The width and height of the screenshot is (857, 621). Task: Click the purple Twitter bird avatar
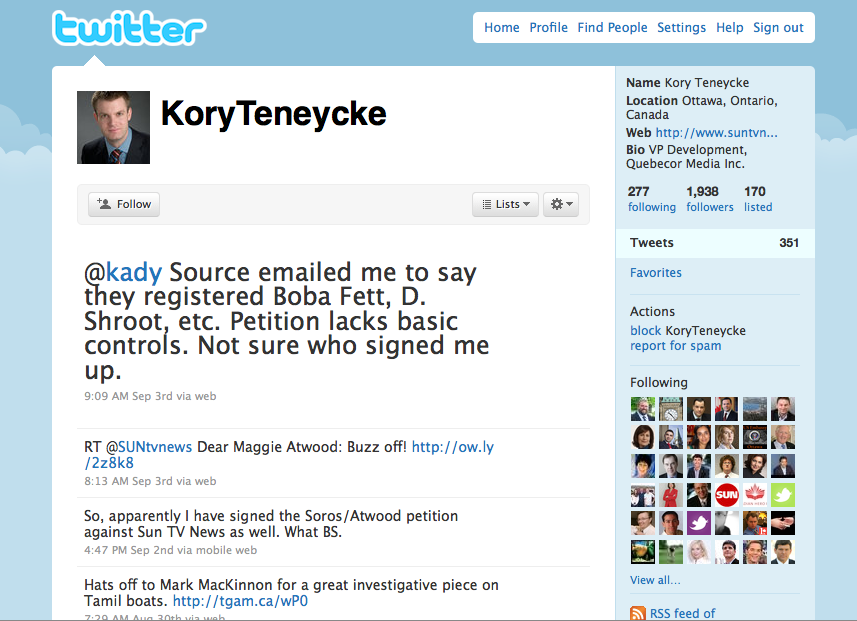[x=699, y=523]
